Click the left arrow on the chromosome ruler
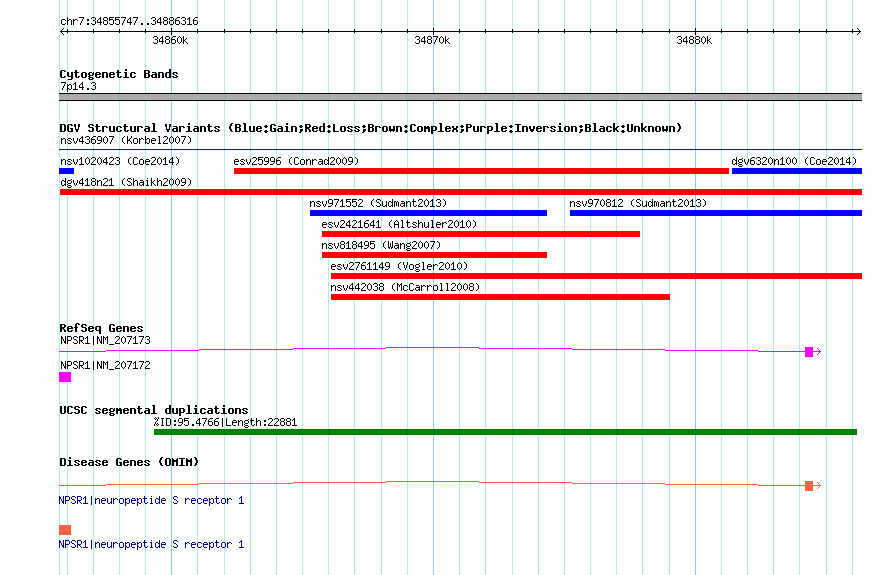 pos(63,32)
